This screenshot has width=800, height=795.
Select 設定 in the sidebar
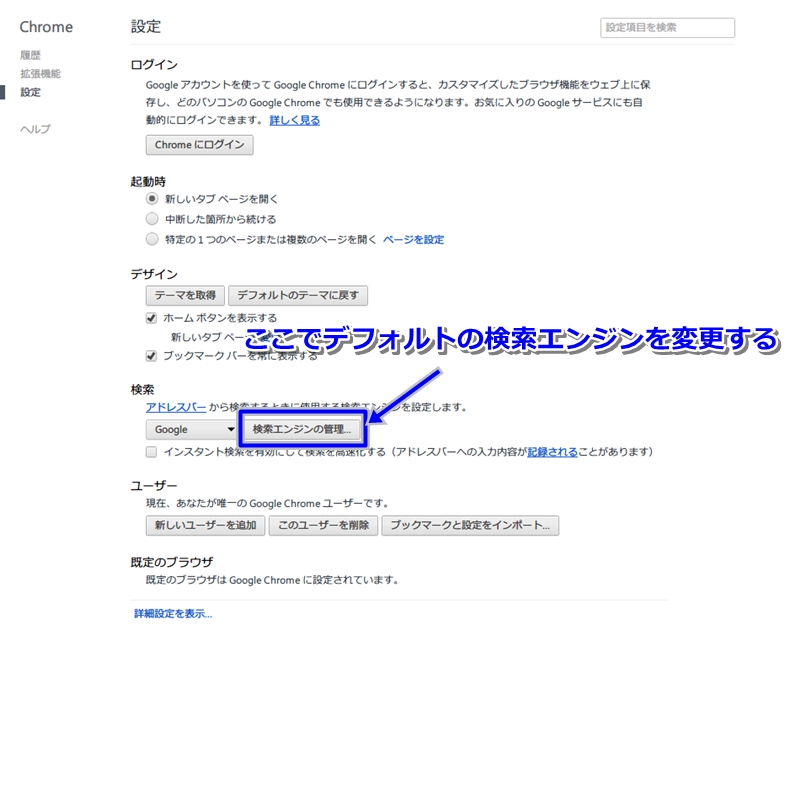point(30,92)
